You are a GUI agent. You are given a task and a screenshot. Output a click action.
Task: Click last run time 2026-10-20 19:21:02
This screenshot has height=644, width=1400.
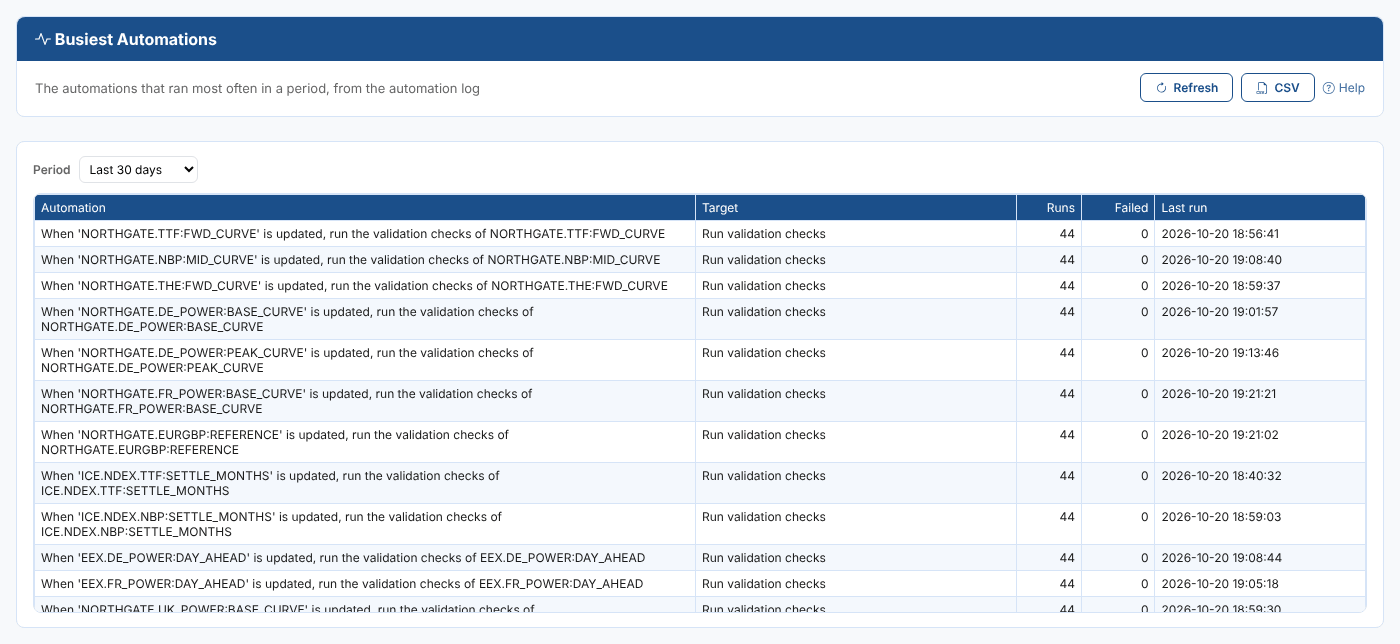pyautogui.click(x=1220, y=435)
